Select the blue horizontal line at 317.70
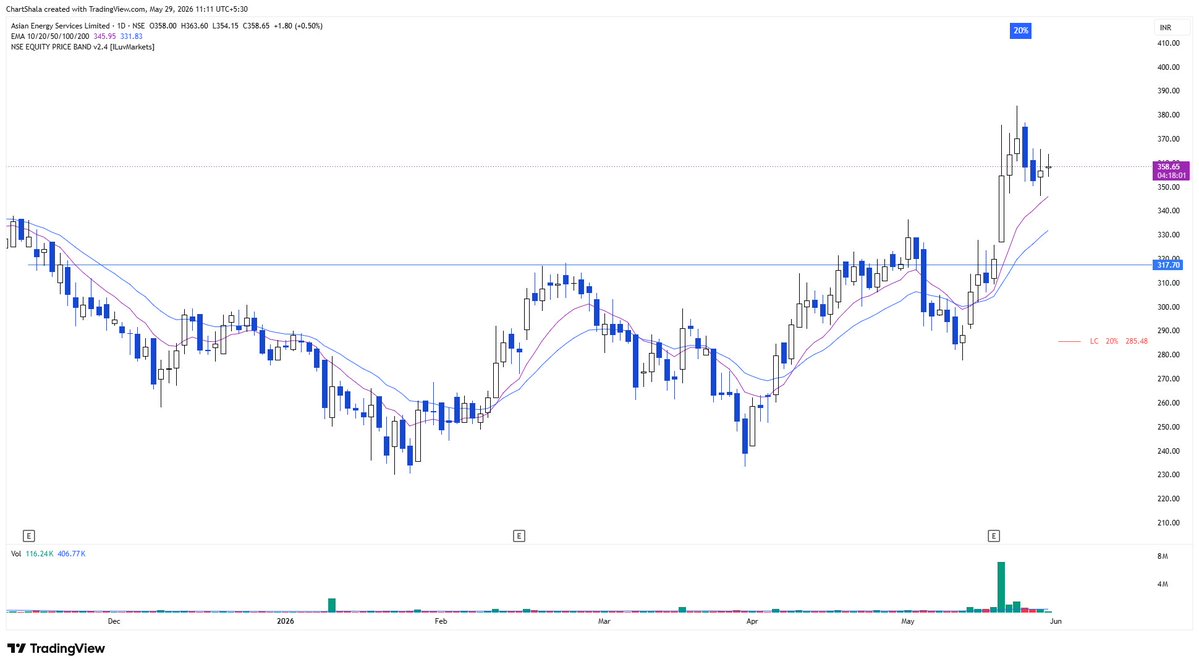This screenshot has width=1199, height=667. point(589,265)
